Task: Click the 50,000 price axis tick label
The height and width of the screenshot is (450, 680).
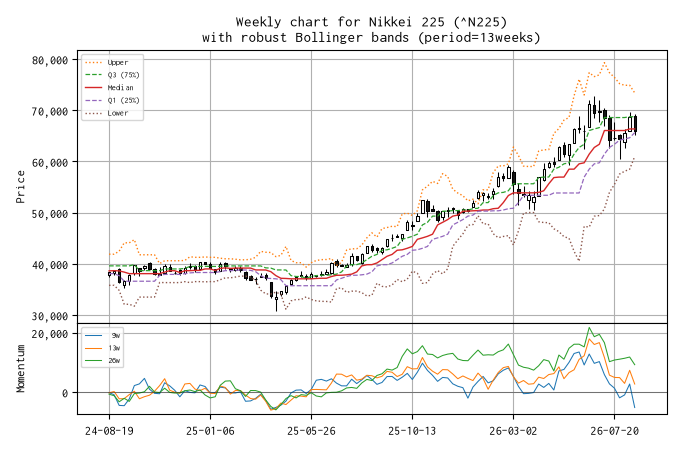Action: click(x=50, y=214)
